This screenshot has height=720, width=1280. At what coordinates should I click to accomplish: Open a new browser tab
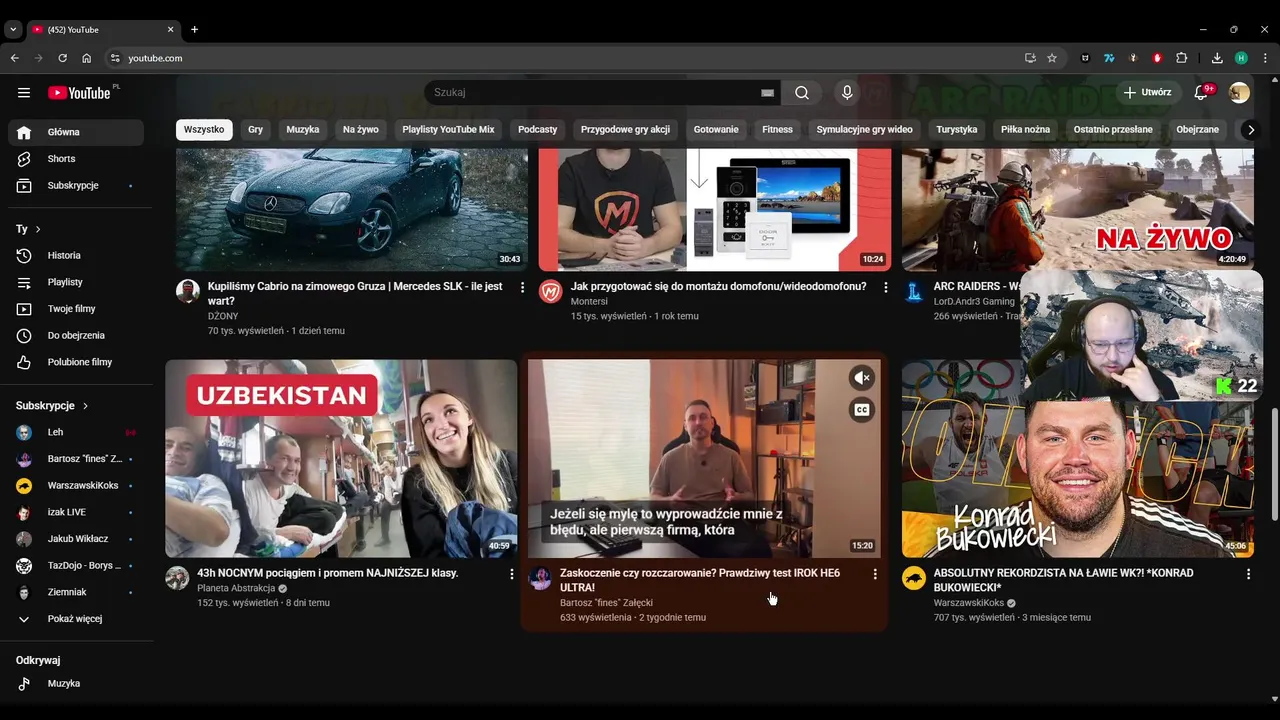pos(194,29)
